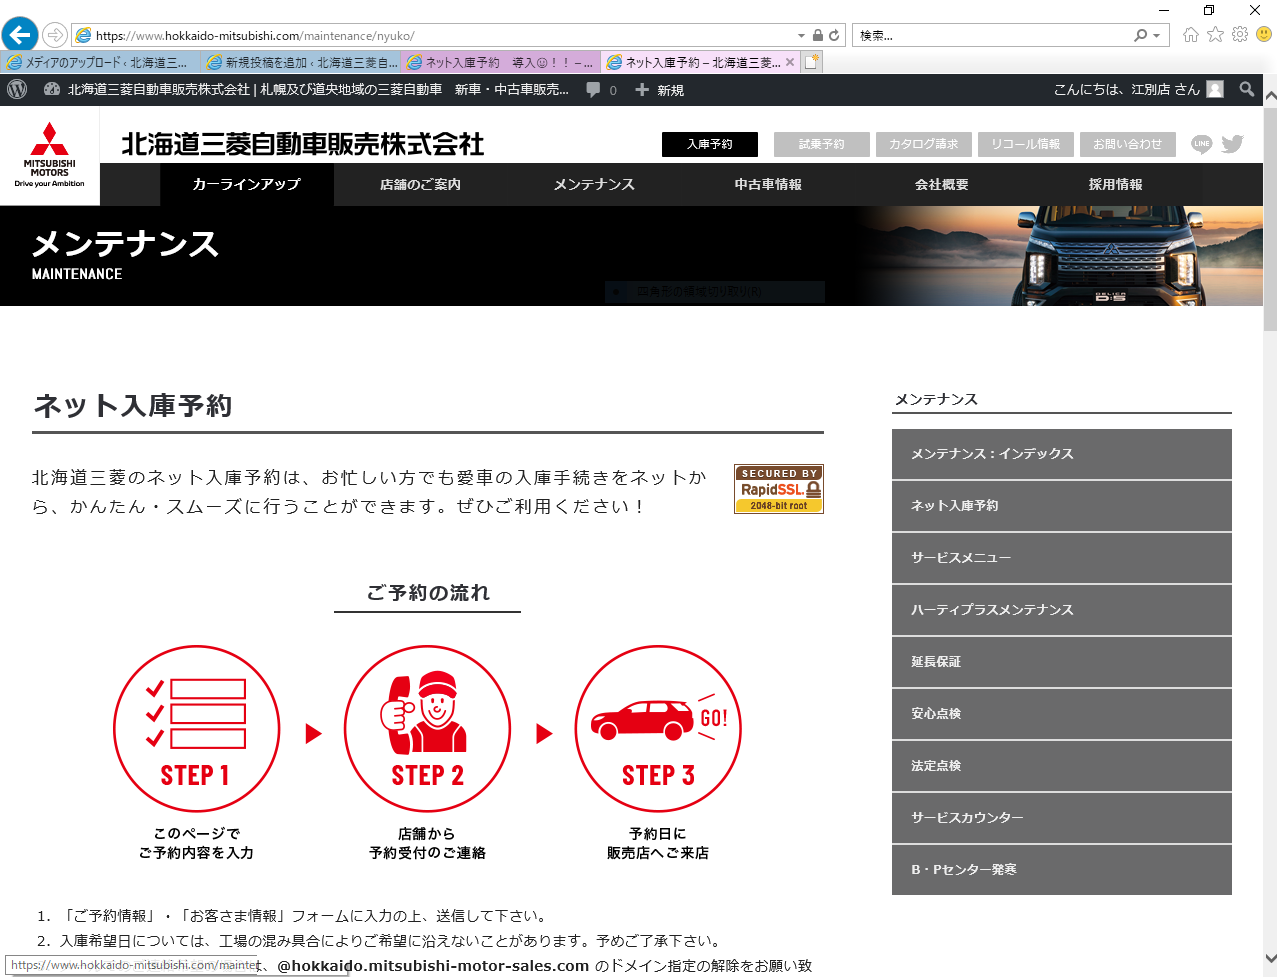
Task: Open the ハーティプラスメンテナンス sidebar link
Action: point(1062,610)
